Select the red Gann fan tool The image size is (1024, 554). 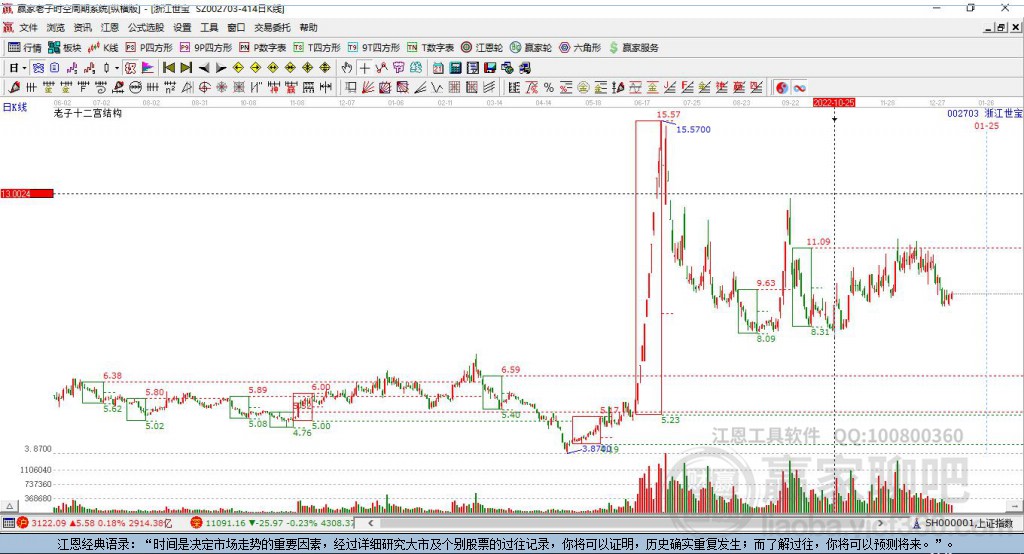[x=368, y=88]
